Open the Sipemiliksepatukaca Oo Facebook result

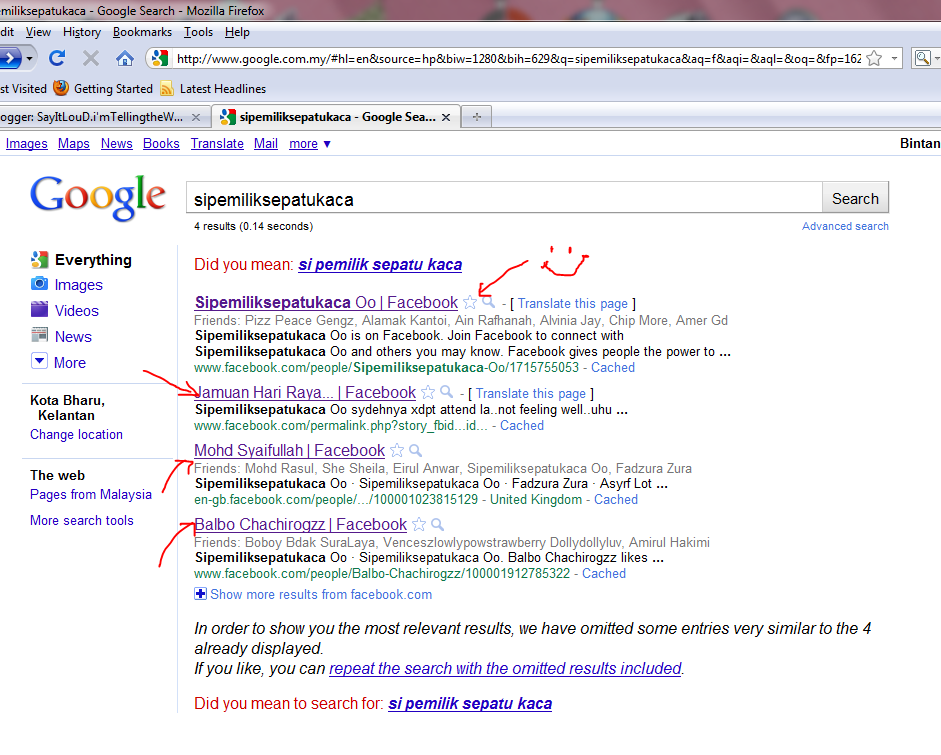[326, 302]
